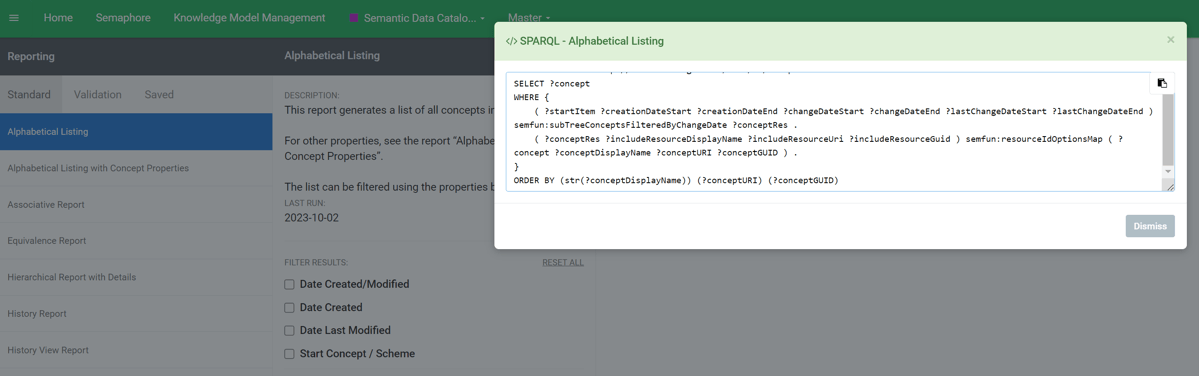The image size is (1199, 376).
Task: Dismiss the SPARQL dialog
Action: pyautogui.click(x=1150, y=226)
